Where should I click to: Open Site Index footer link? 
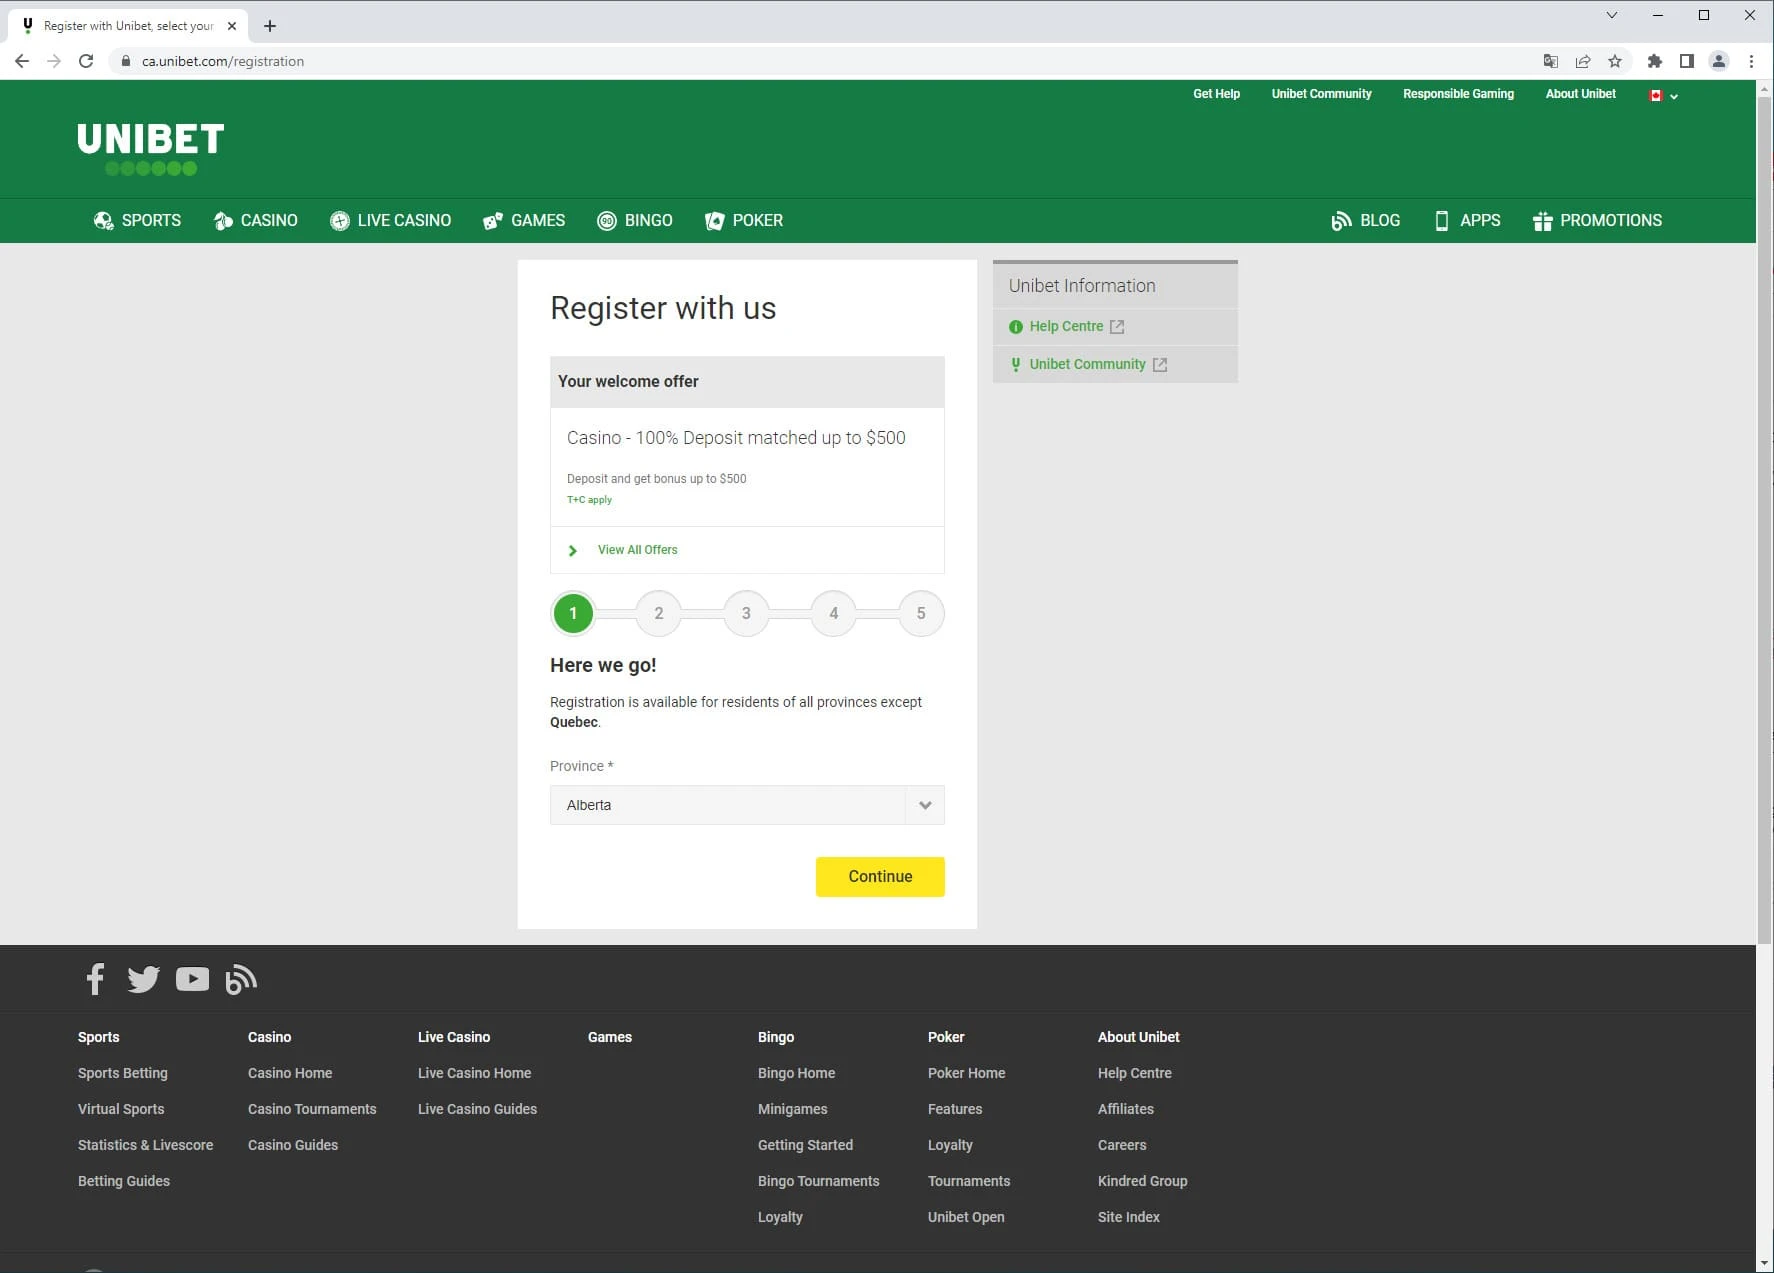point(1128,1217)
